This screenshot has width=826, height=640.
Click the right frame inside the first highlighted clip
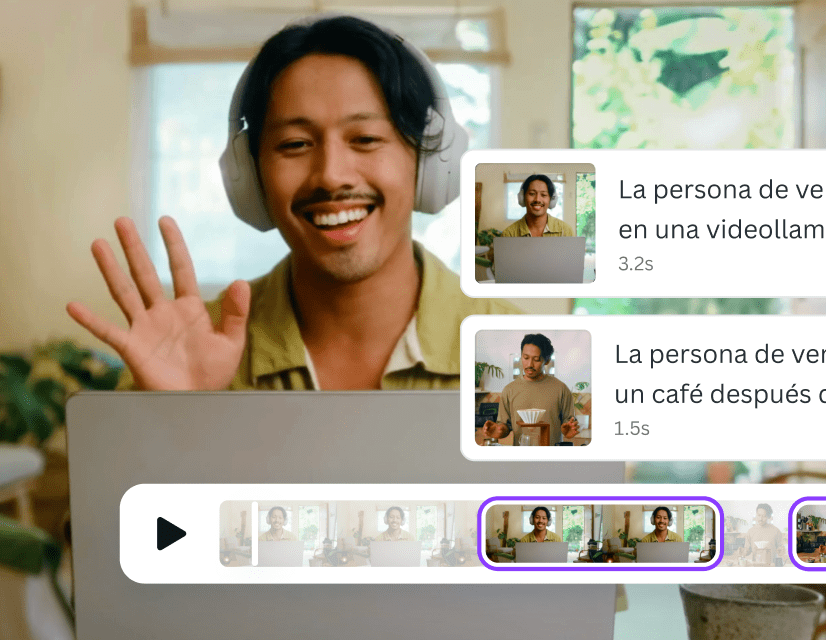click(x=660, y=534)
